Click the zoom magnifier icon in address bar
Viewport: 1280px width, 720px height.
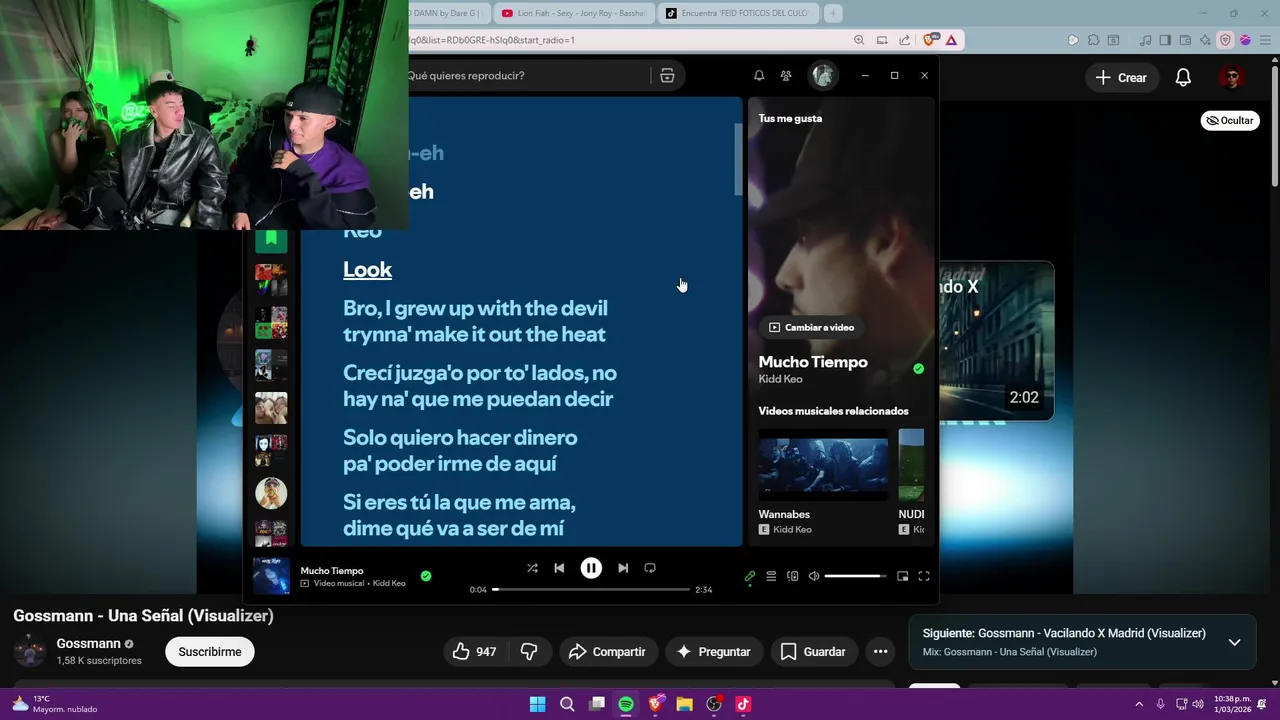click(859, 40)
